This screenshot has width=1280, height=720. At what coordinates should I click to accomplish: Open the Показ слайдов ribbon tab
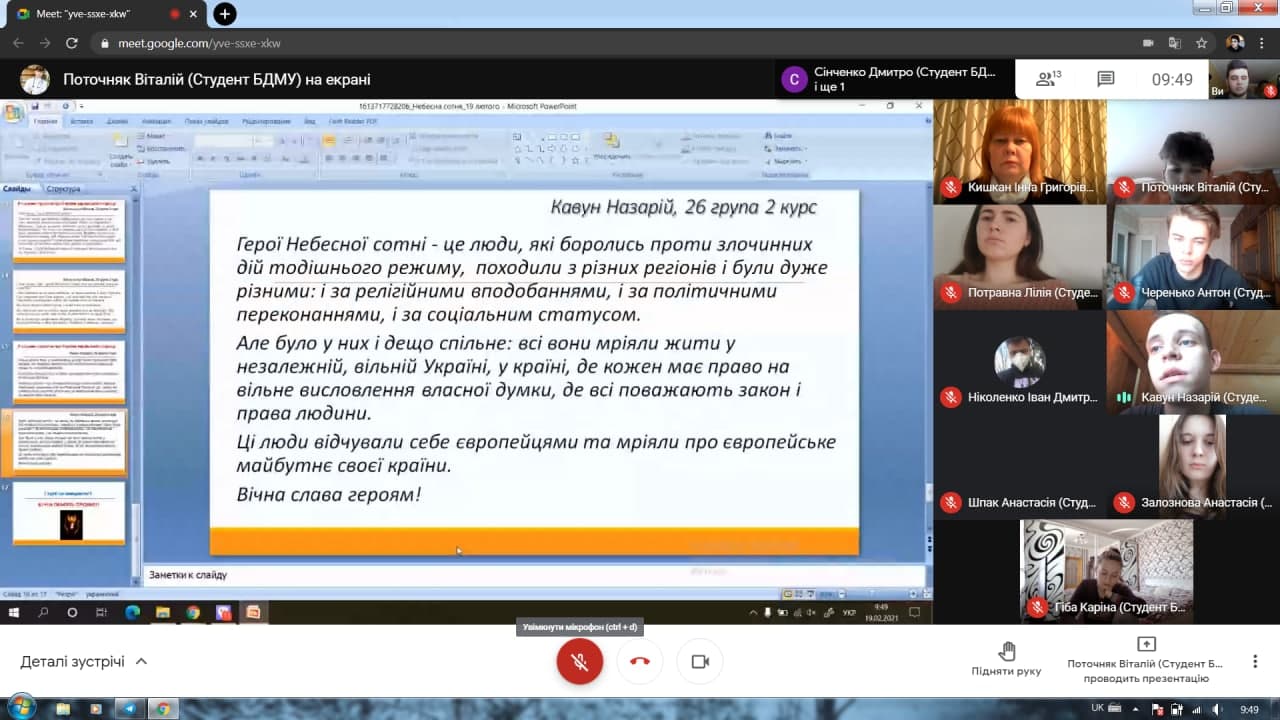tap(206, 121)
